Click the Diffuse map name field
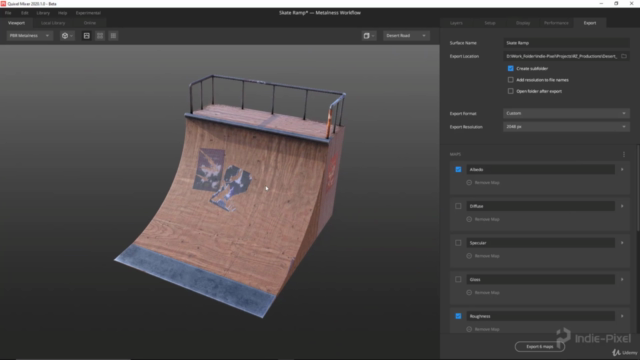 tap(540, 206)
